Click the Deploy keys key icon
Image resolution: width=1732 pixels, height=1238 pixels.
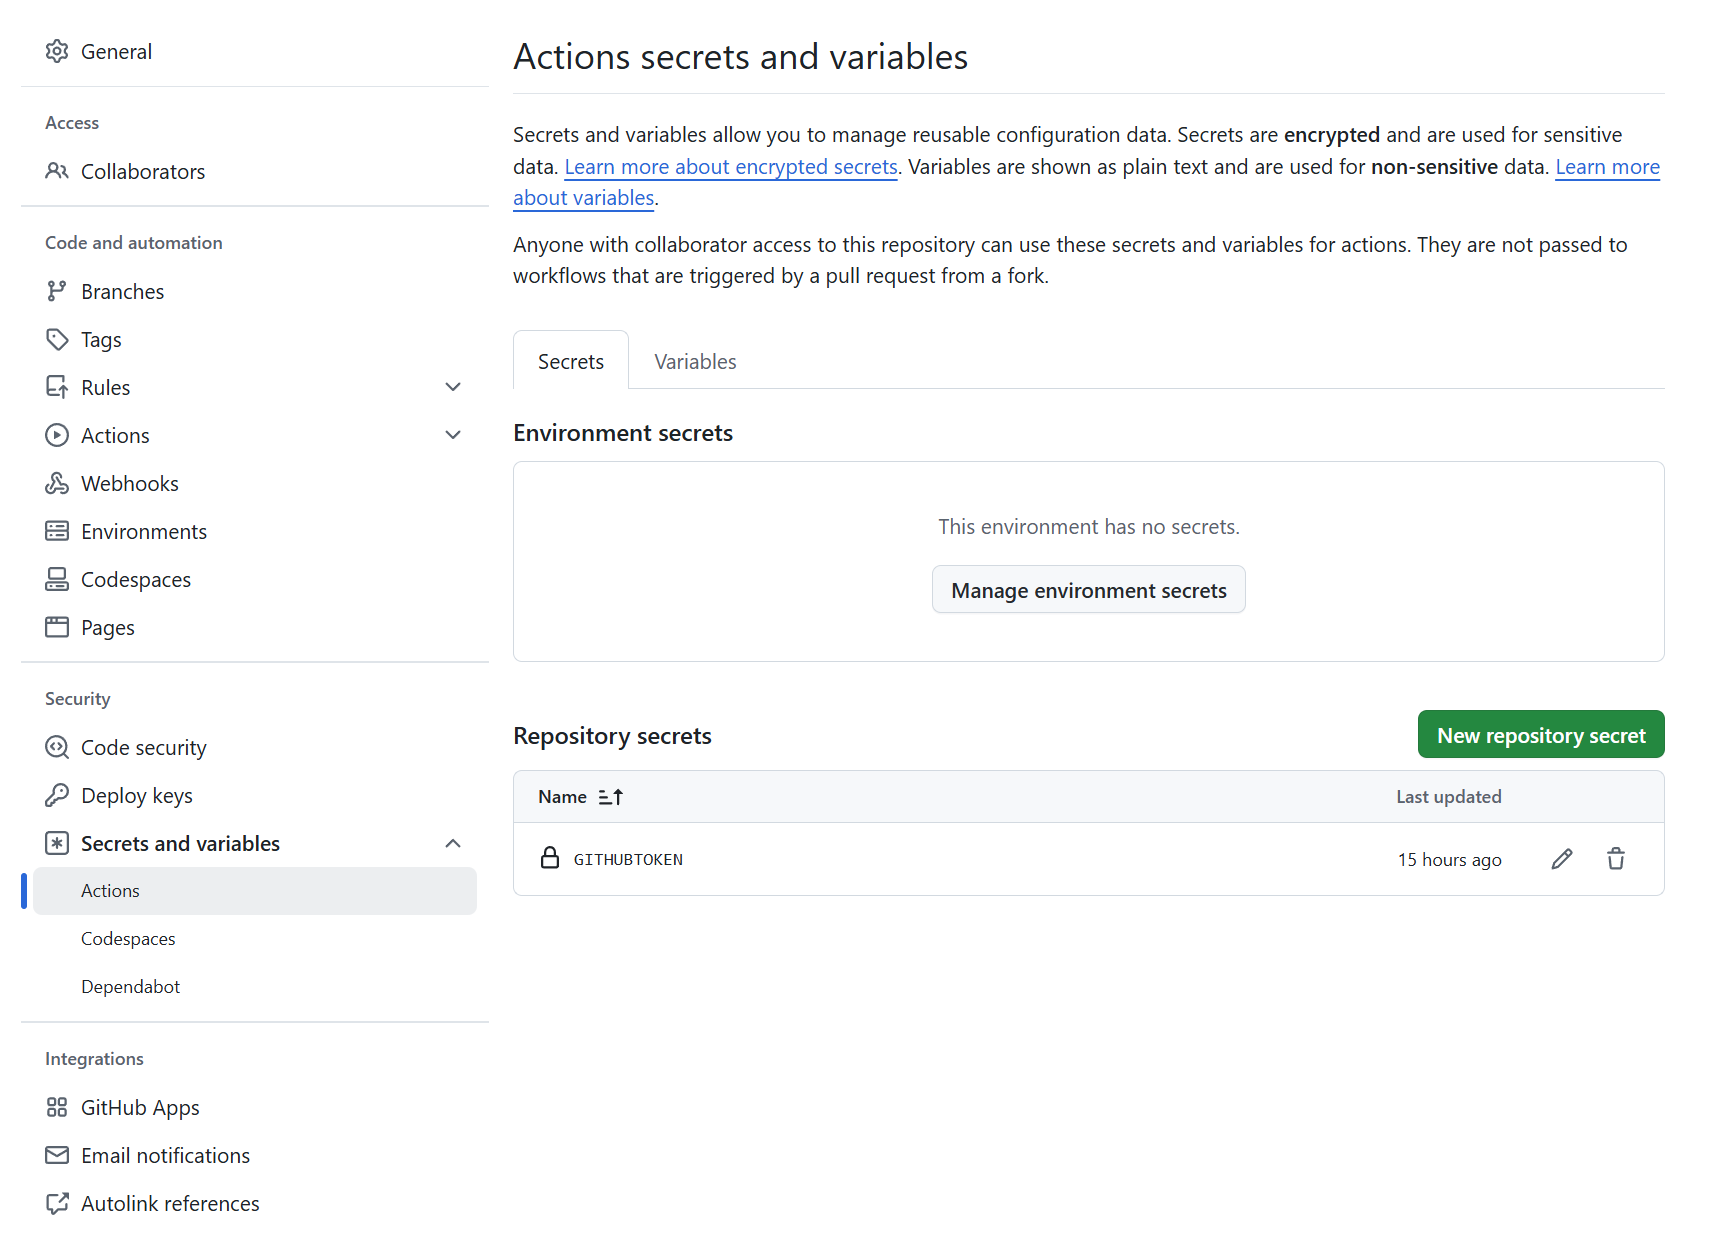coord(58,795)
